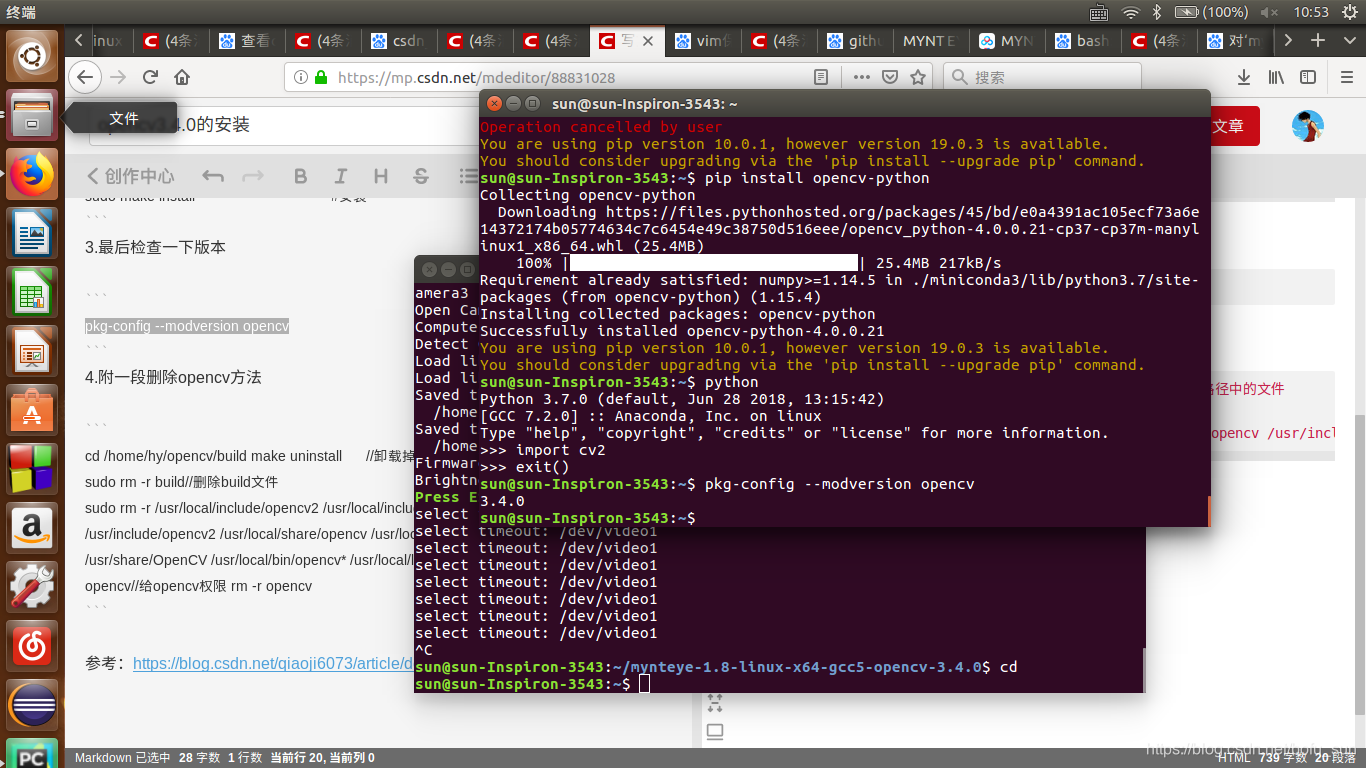Click the Firefox search box
Viewport: 1366px width, 768px height.
(x=1042, y=77)
